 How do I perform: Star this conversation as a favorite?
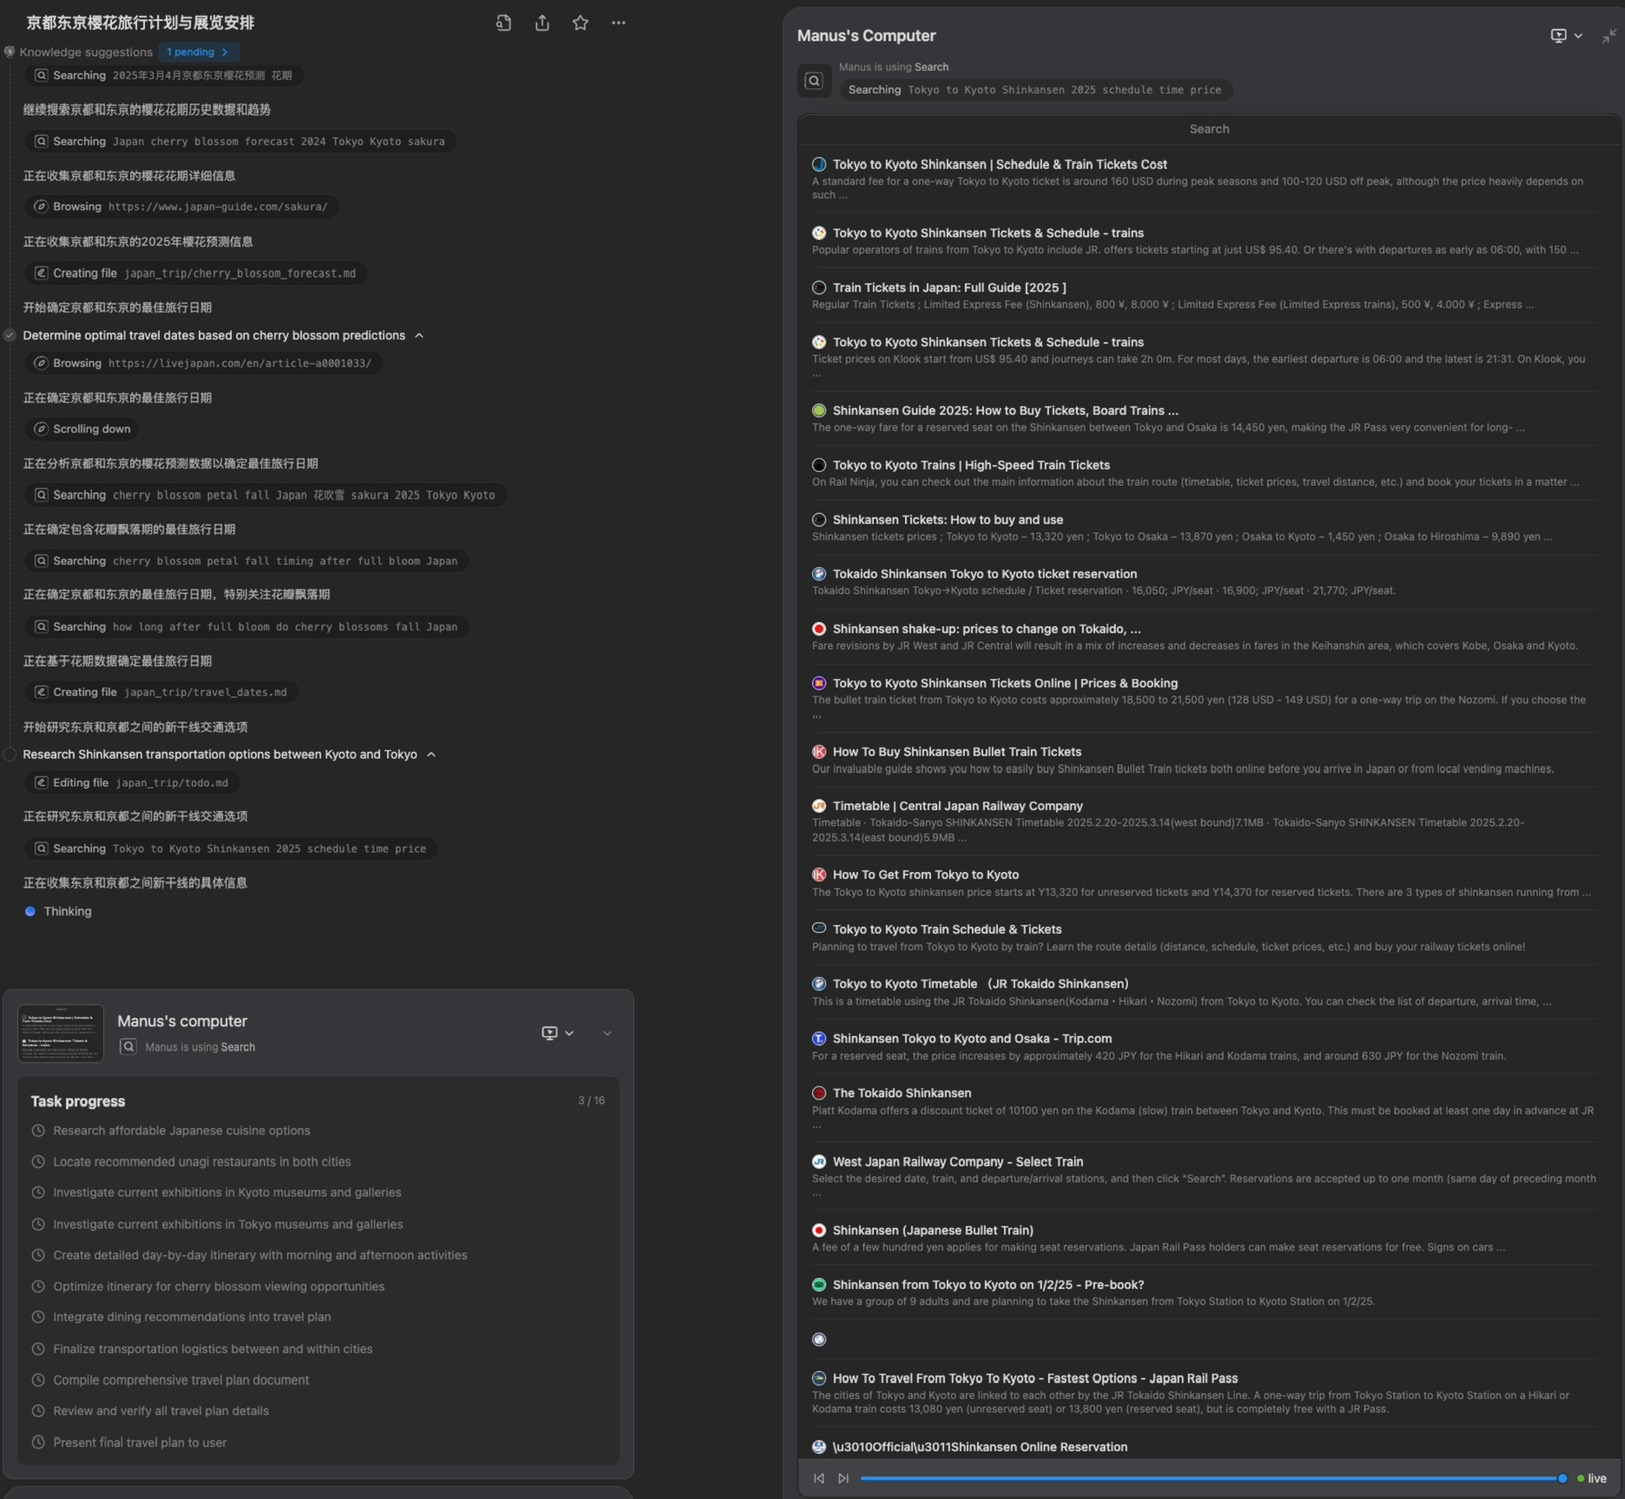click(x=580, y=23)
